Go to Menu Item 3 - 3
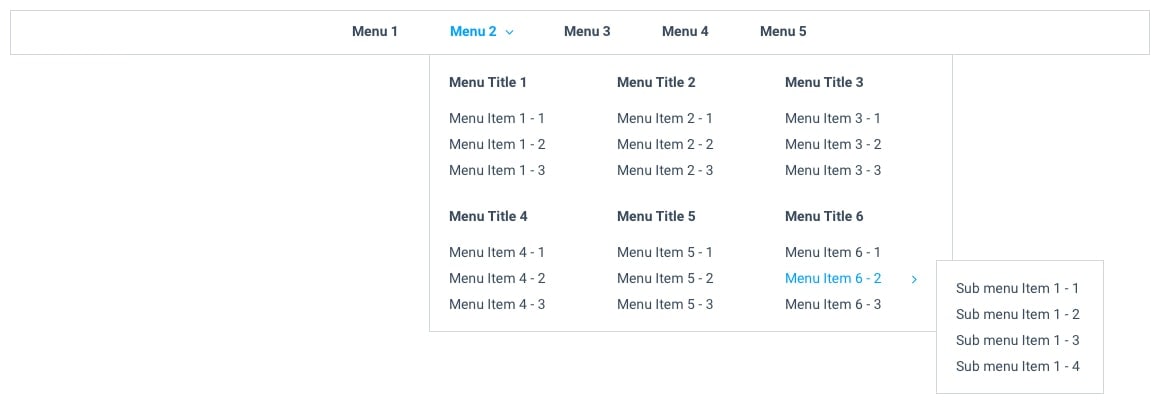Image resolution: width=1160 pixels, height=404 pixels. click(833, 170)
